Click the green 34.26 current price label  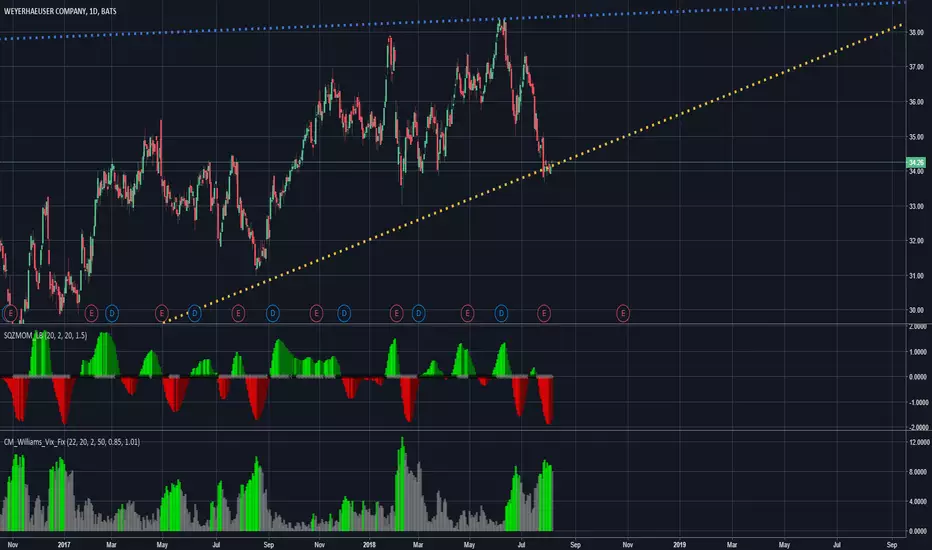click(916, 162)
